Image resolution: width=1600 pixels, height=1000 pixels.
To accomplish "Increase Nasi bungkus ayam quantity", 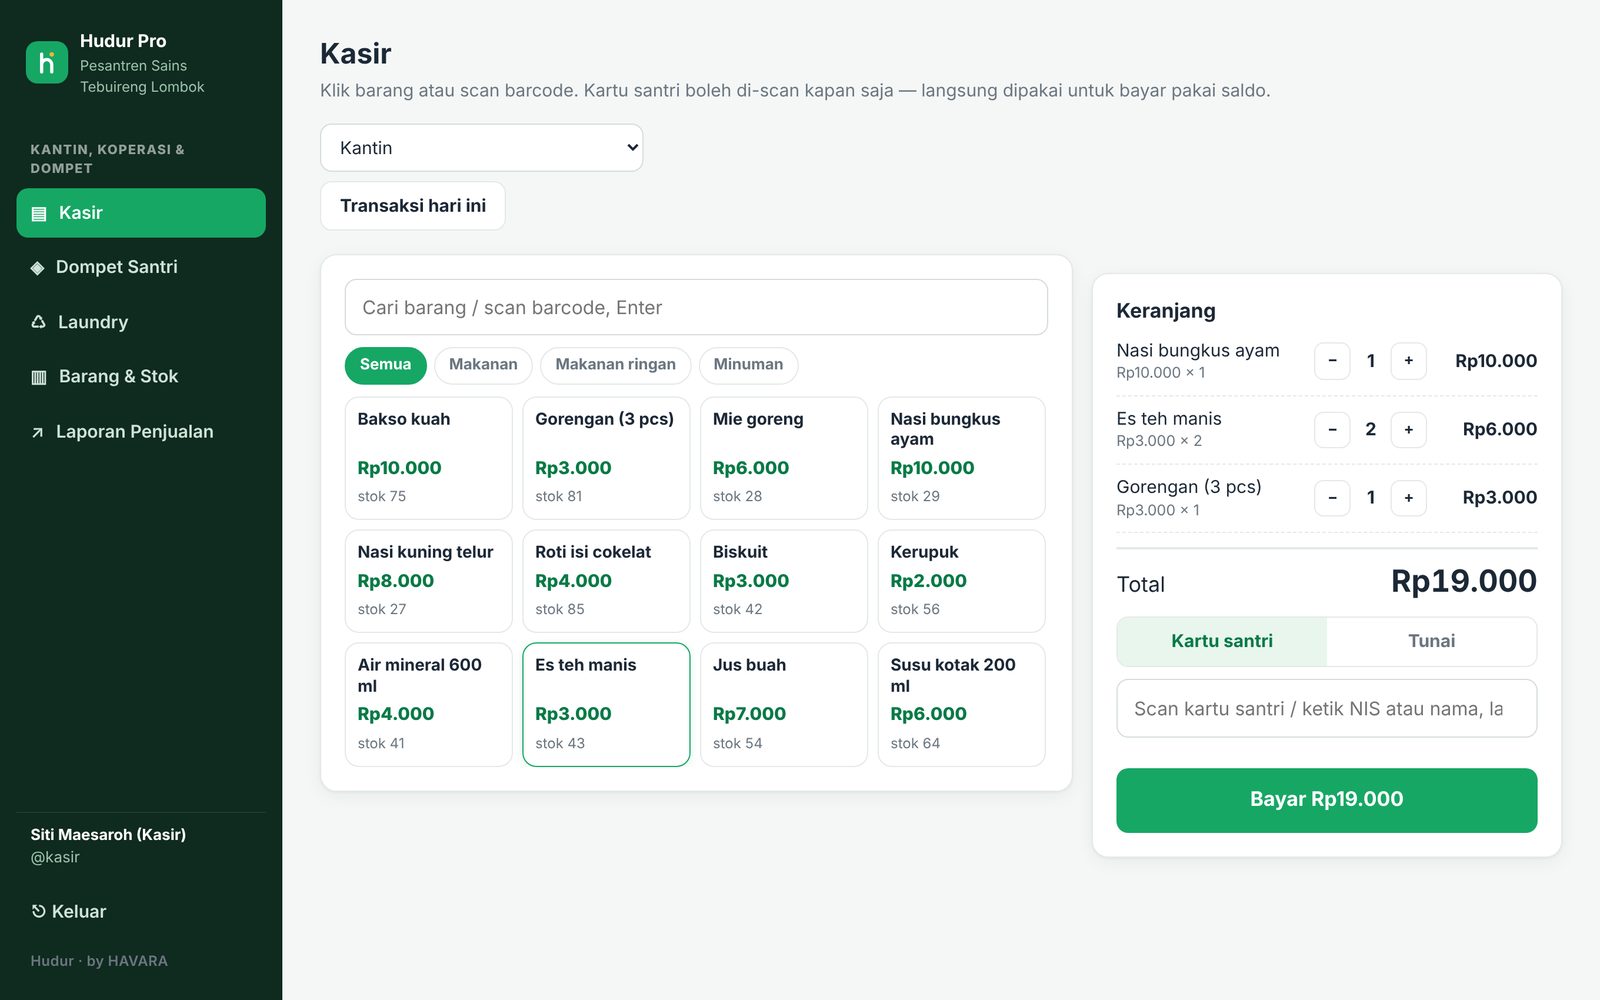I will click(1408, 361).
